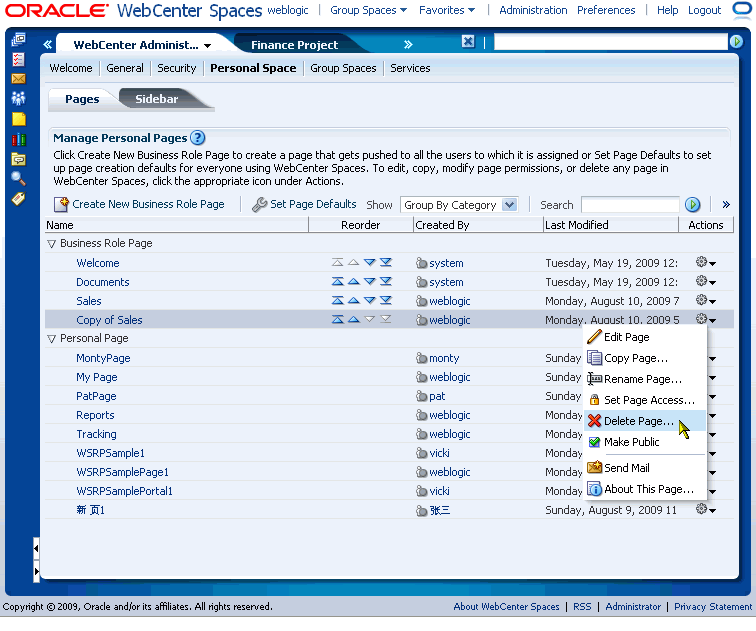Open the sidebar mail envelope icon
The height and width of the screenshot is (631, 756).
pos(18,79)
